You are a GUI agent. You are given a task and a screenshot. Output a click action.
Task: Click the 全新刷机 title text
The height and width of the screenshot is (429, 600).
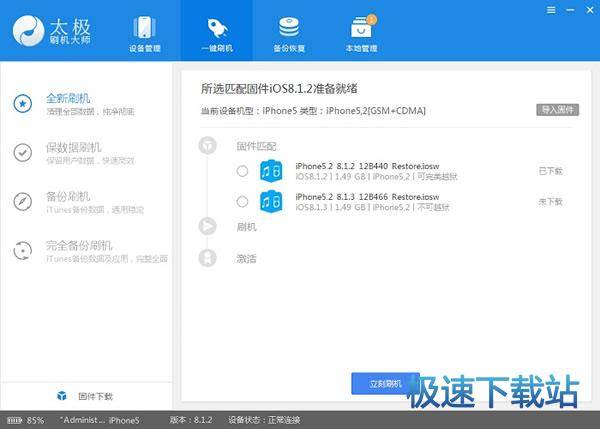click(x=68, y=98)
